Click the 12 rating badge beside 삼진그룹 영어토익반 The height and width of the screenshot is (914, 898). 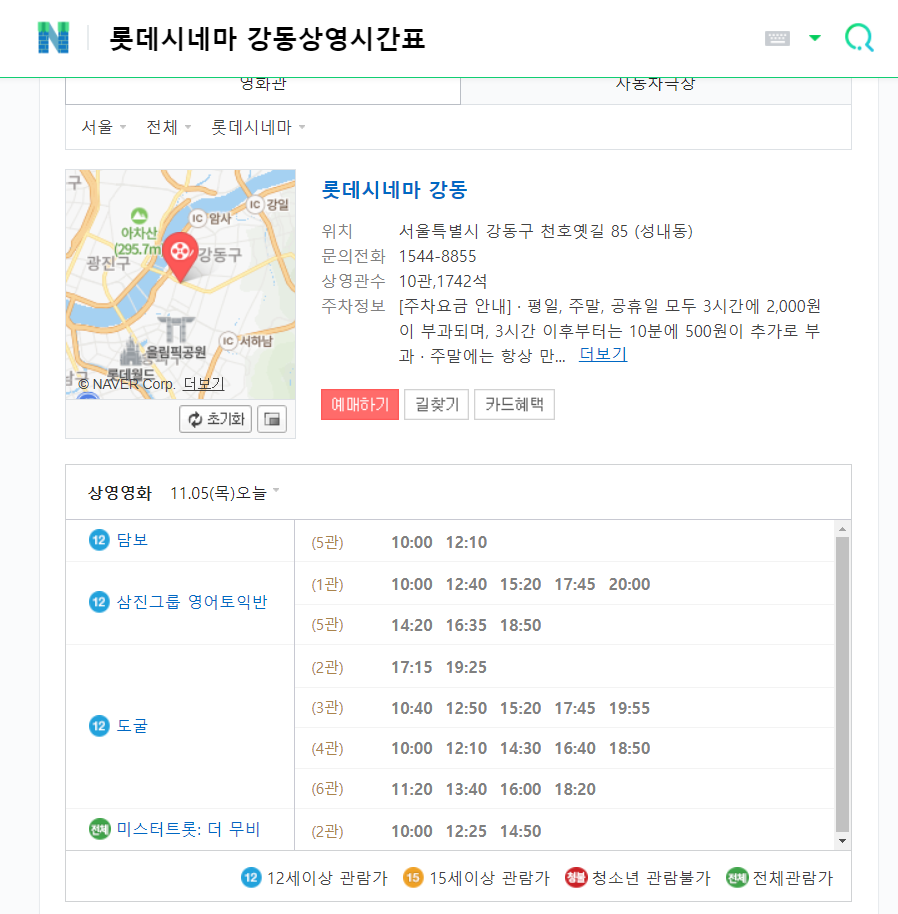(99, 602)
